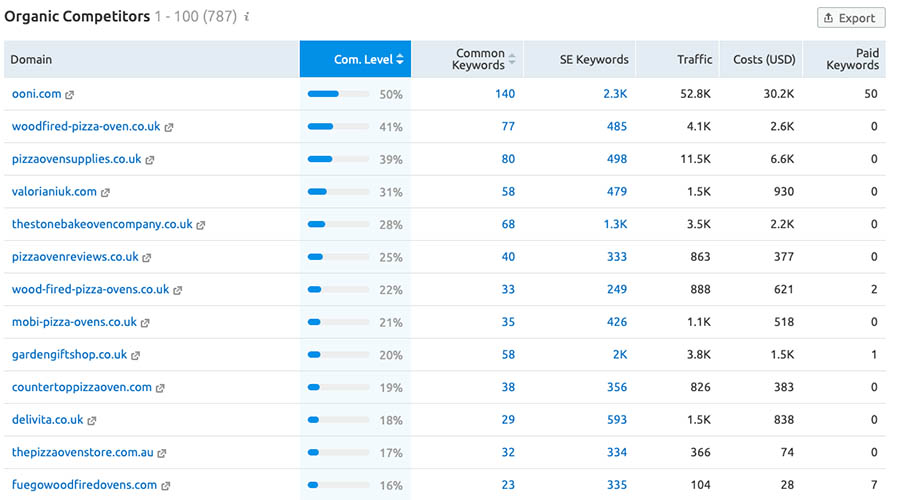The width and height of the screenshot is (900, 500).
Task: Open external link icon next to countertoppizzaoven.com
Action: [x=160, y=389]
